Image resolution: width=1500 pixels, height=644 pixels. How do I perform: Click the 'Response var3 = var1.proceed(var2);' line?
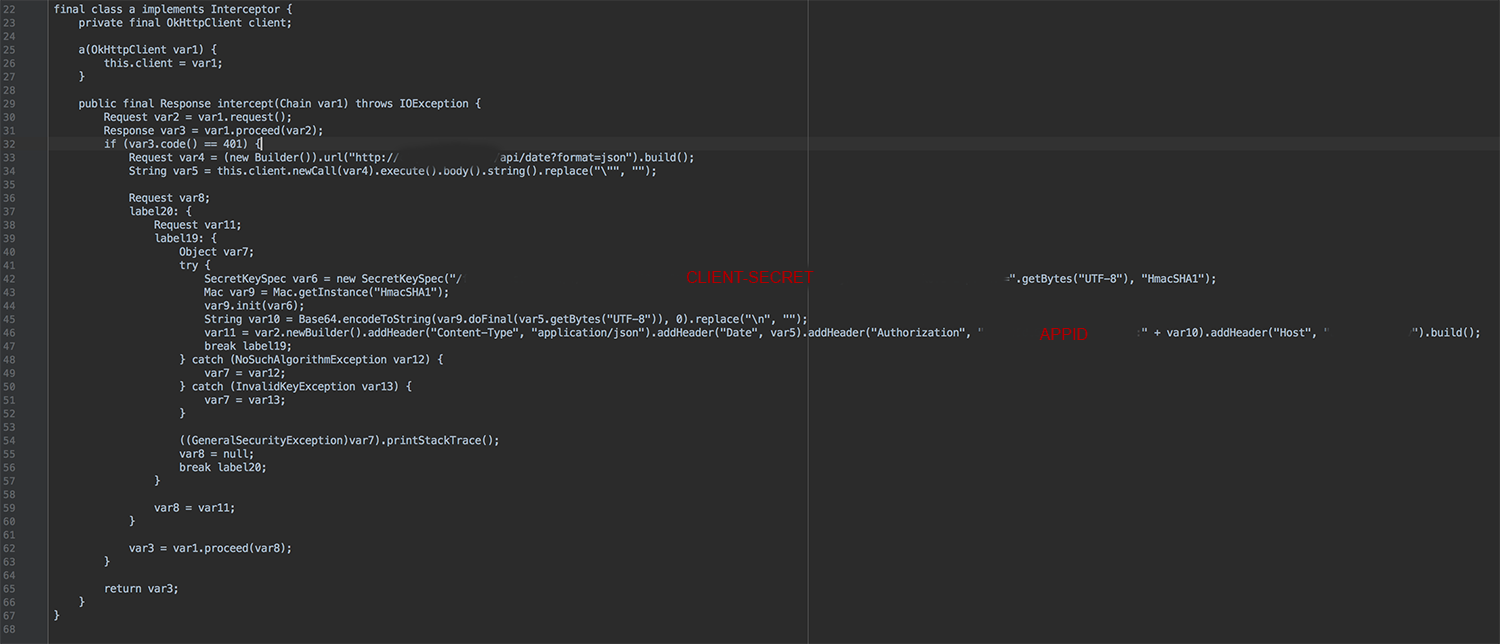coord(214,130)
